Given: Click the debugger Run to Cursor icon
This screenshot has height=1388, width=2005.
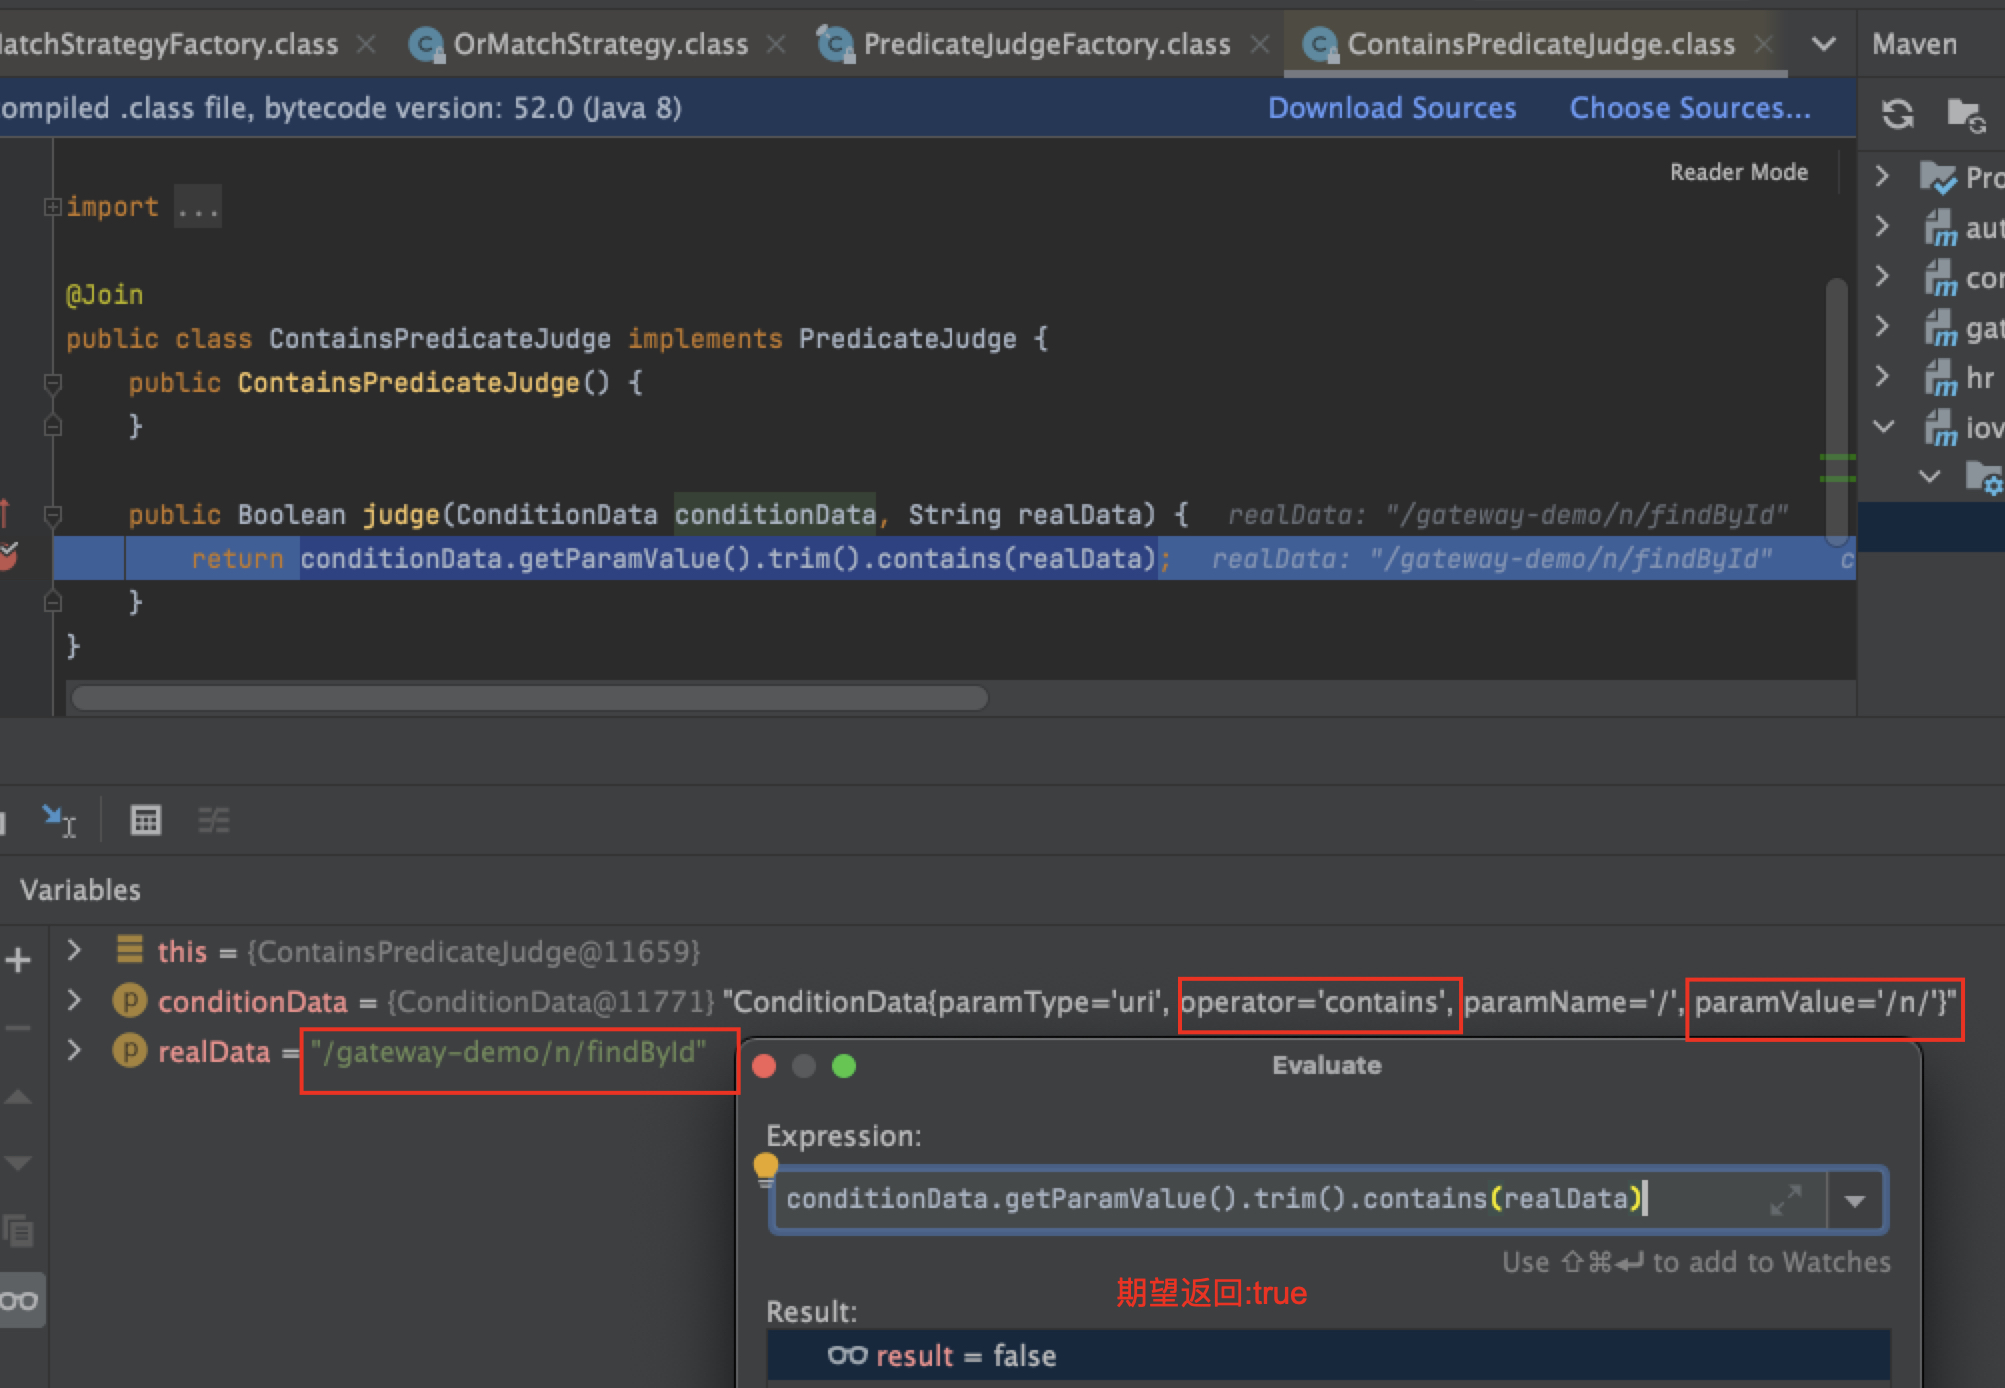Looking at the screenshot, I should click(59, 821).
